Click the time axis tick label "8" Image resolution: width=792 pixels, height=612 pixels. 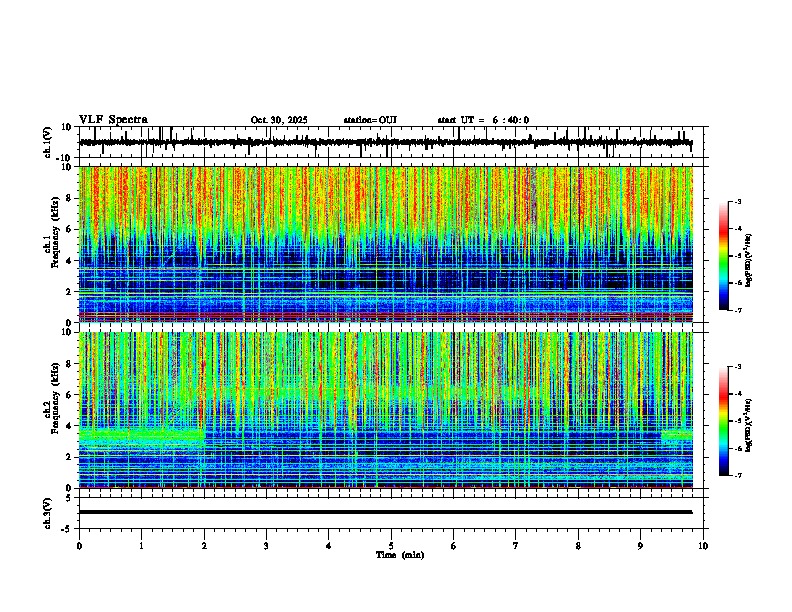click(x=578, y=546)
